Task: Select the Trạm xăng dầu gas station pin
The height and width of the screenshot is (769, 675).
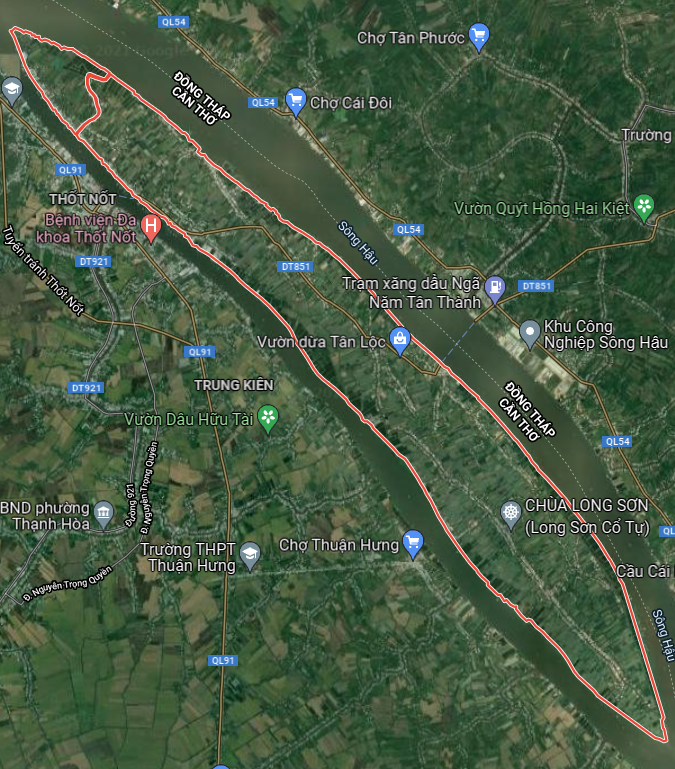Action: pos(495,289)
